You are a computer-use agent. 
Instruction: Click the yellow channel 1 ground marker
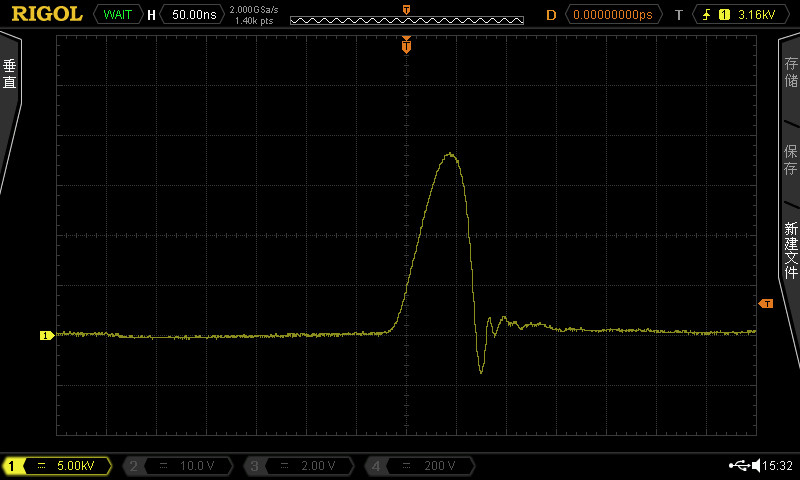[46, 335]
